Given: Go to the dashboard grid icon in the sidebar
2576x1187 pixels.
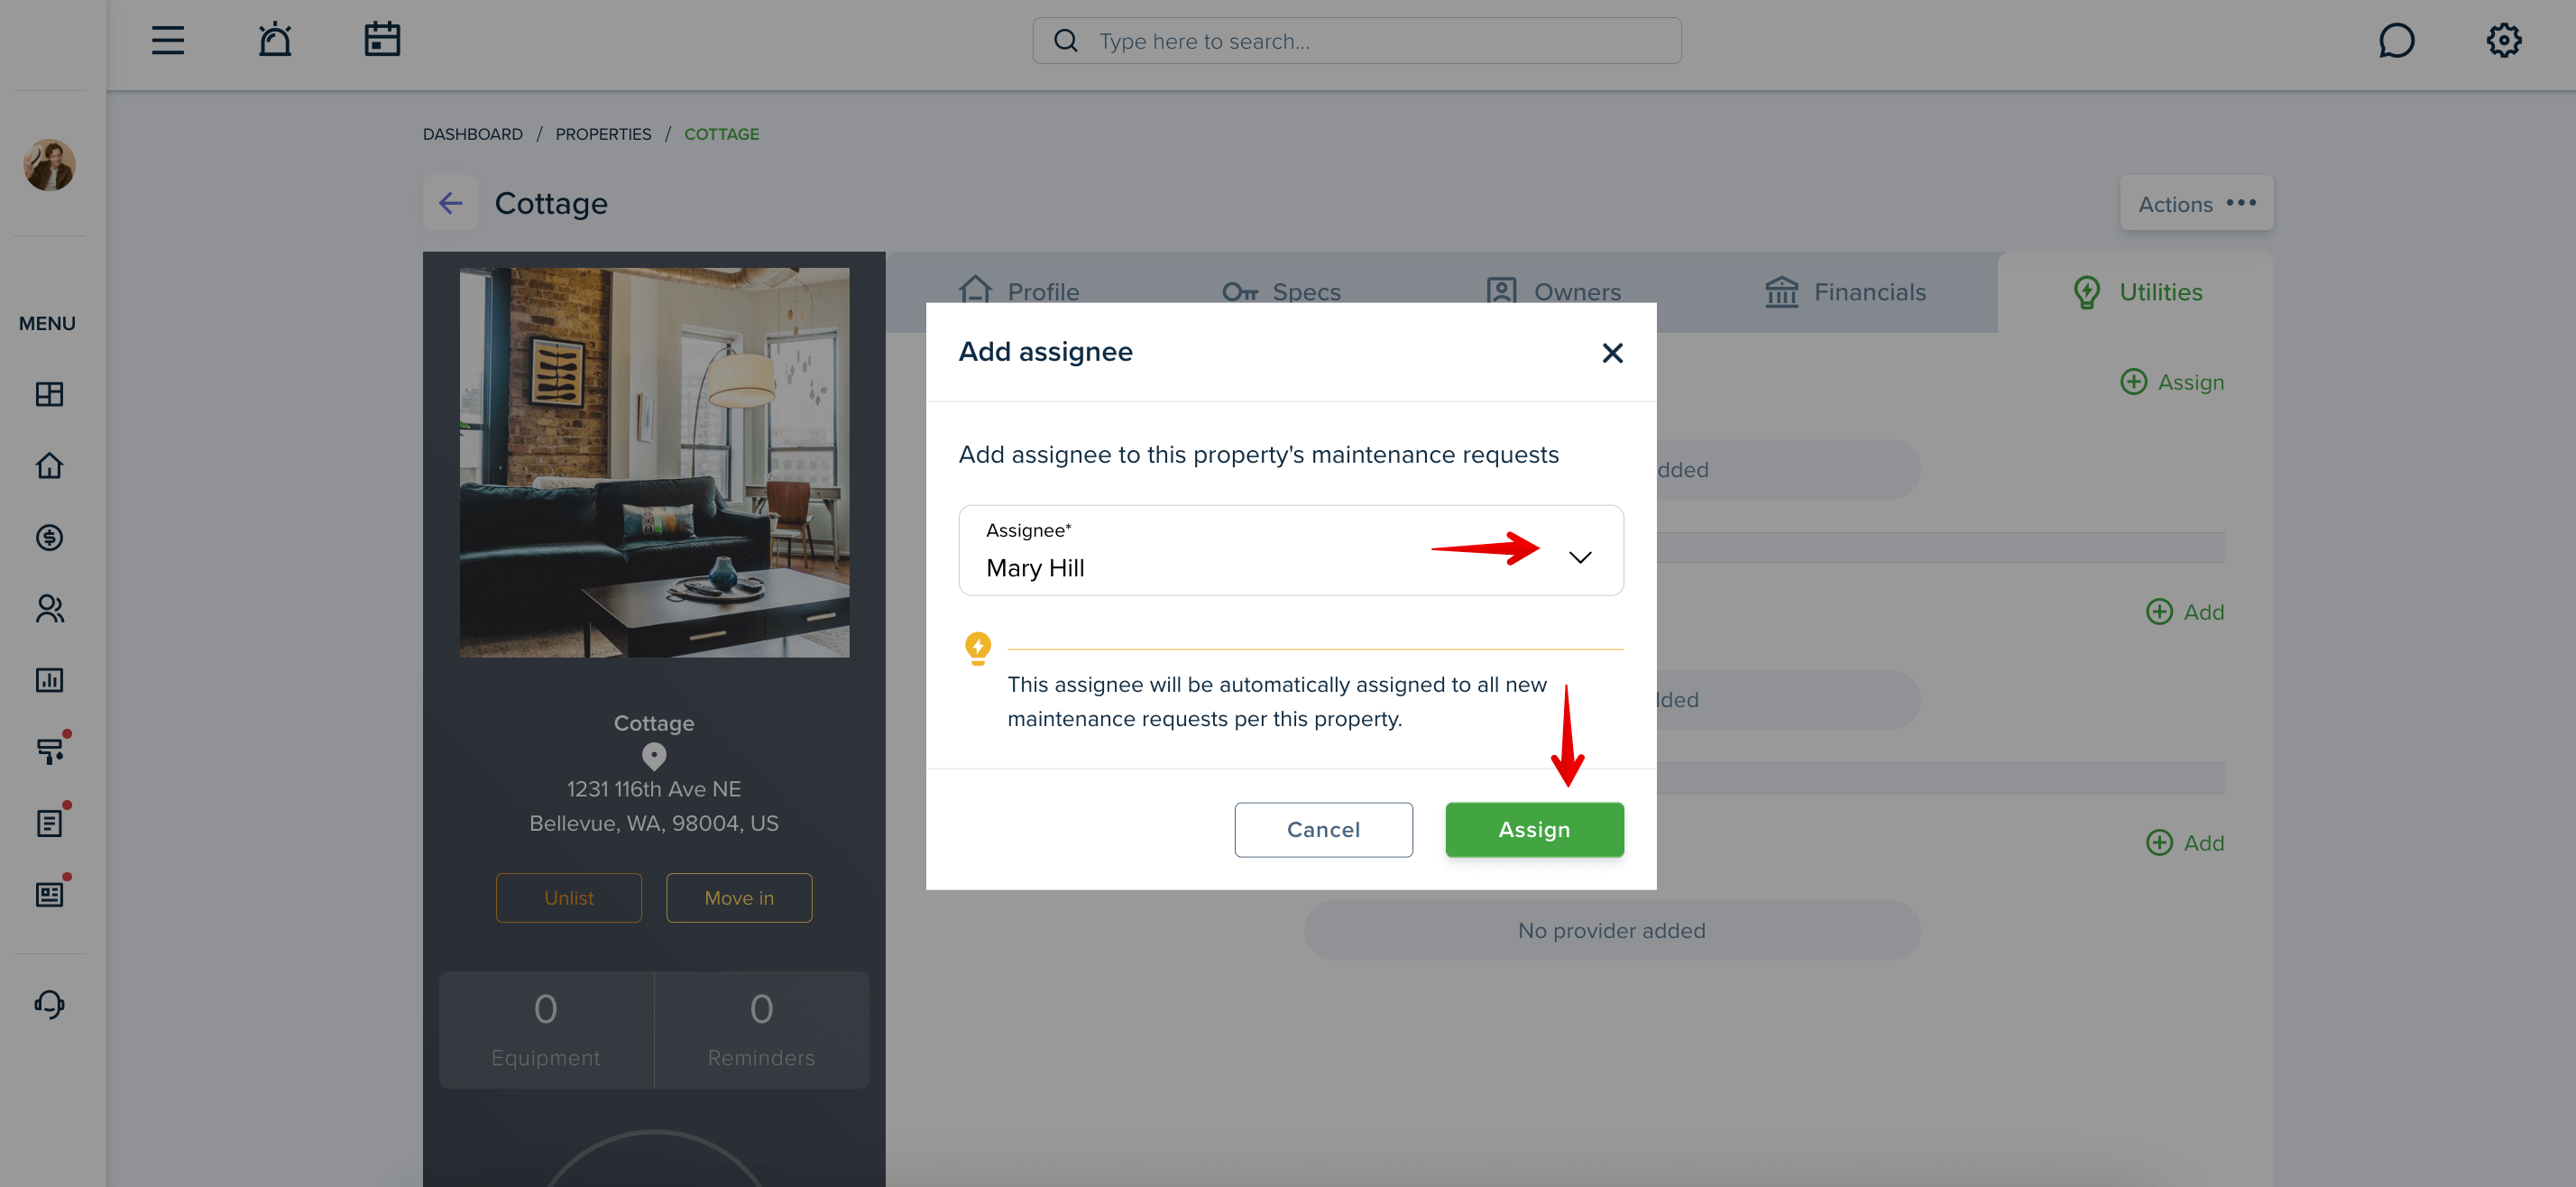Looking at the screenshot, I should click(49, 394).
